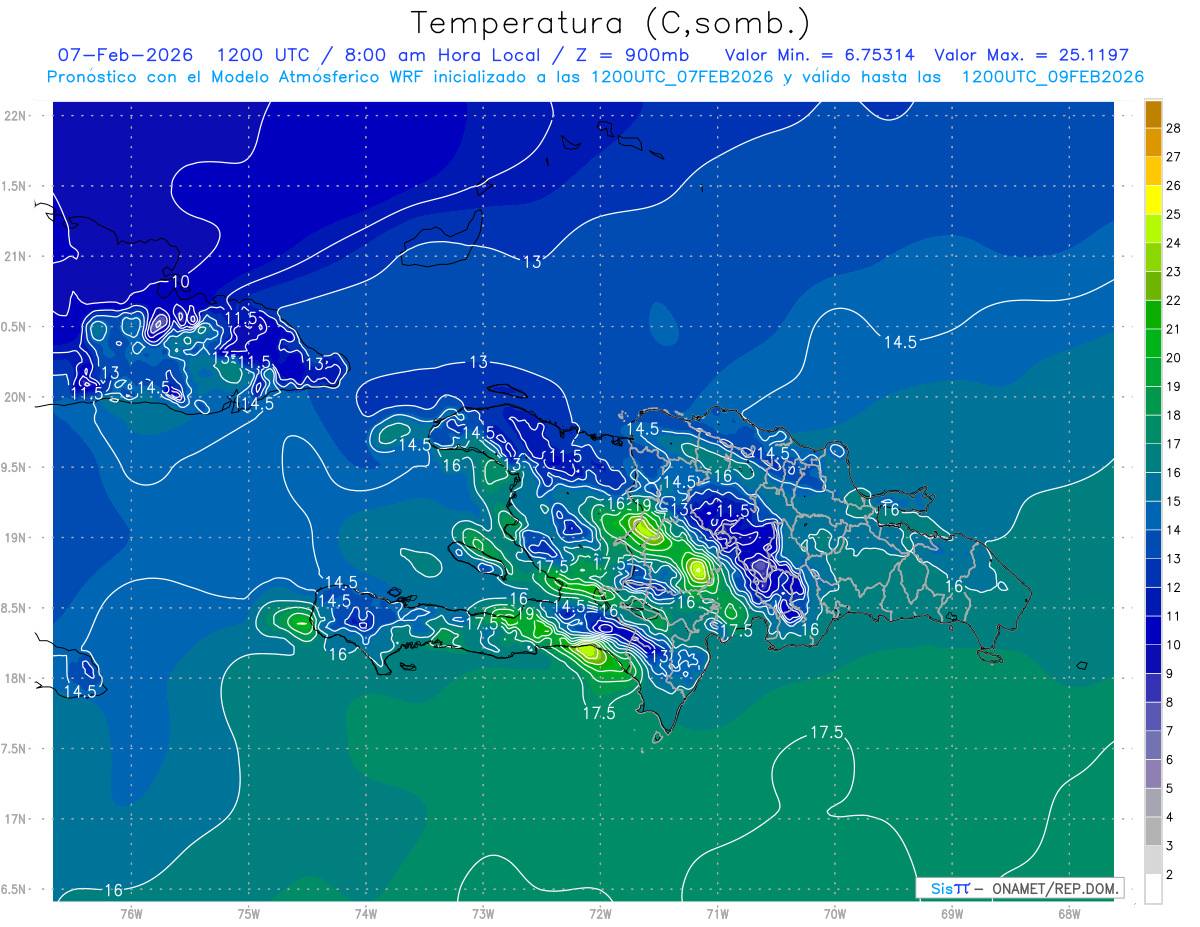
Task: Click the '4' value on the colorbar
Action: coord(1170,817)
